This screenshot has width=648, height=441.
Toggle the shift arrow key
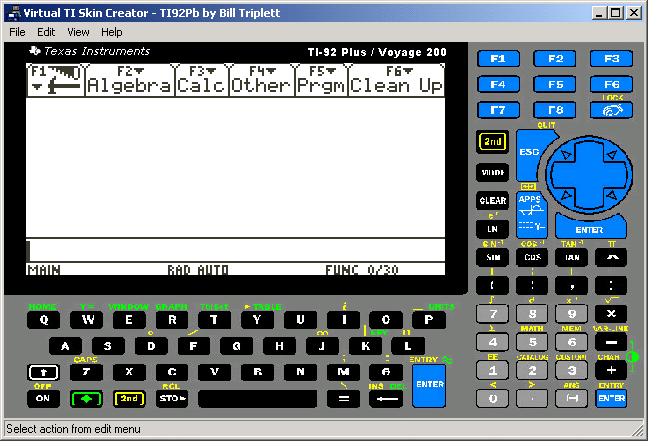43,372
